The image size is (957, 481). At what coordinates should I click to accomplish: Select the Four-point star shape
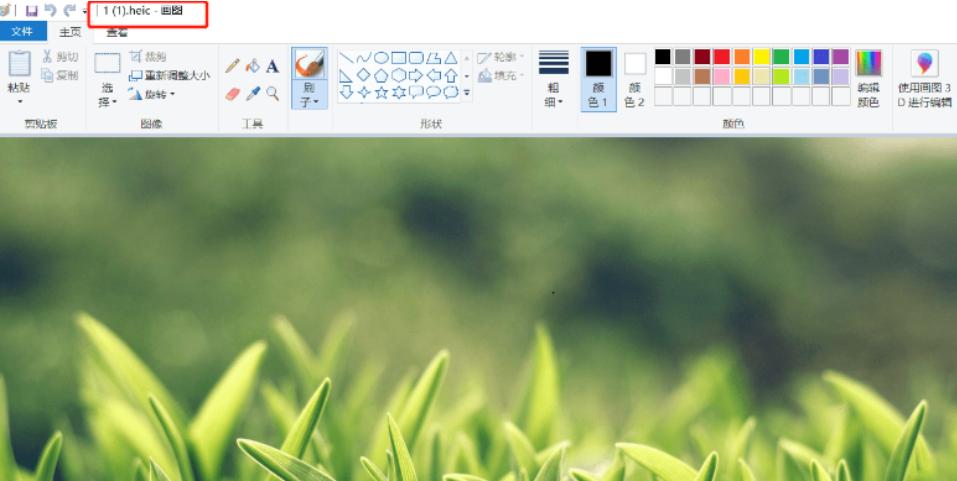[x=364, y=93]
